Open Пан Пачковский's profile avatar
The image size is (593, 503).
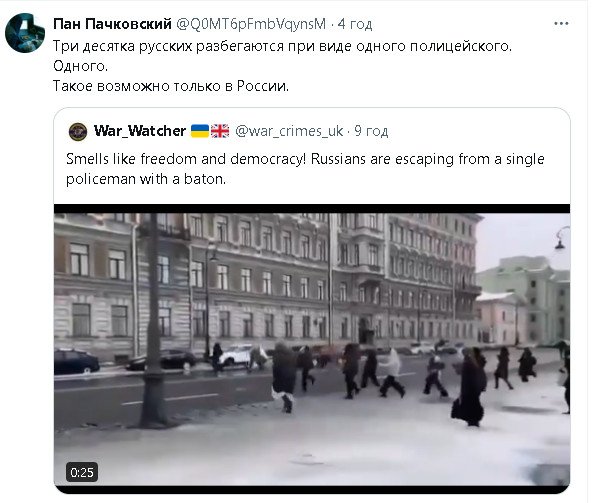pos(25,33)
